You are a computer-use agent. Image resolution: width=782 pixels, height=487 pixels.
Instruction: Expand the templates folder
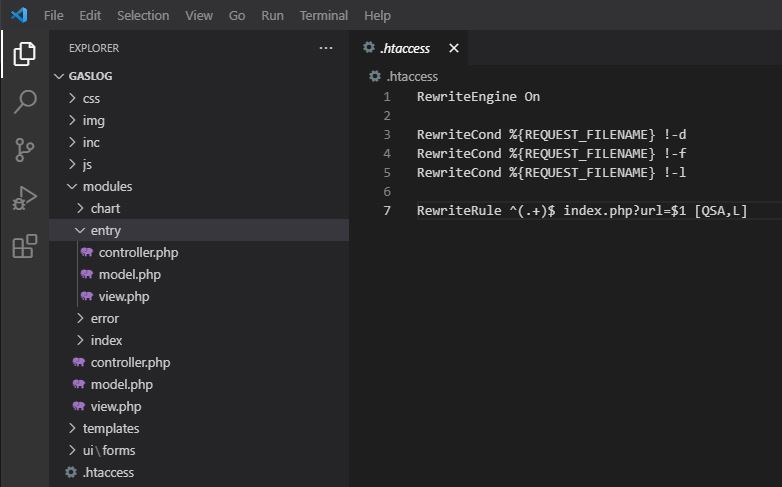point(111,428)
